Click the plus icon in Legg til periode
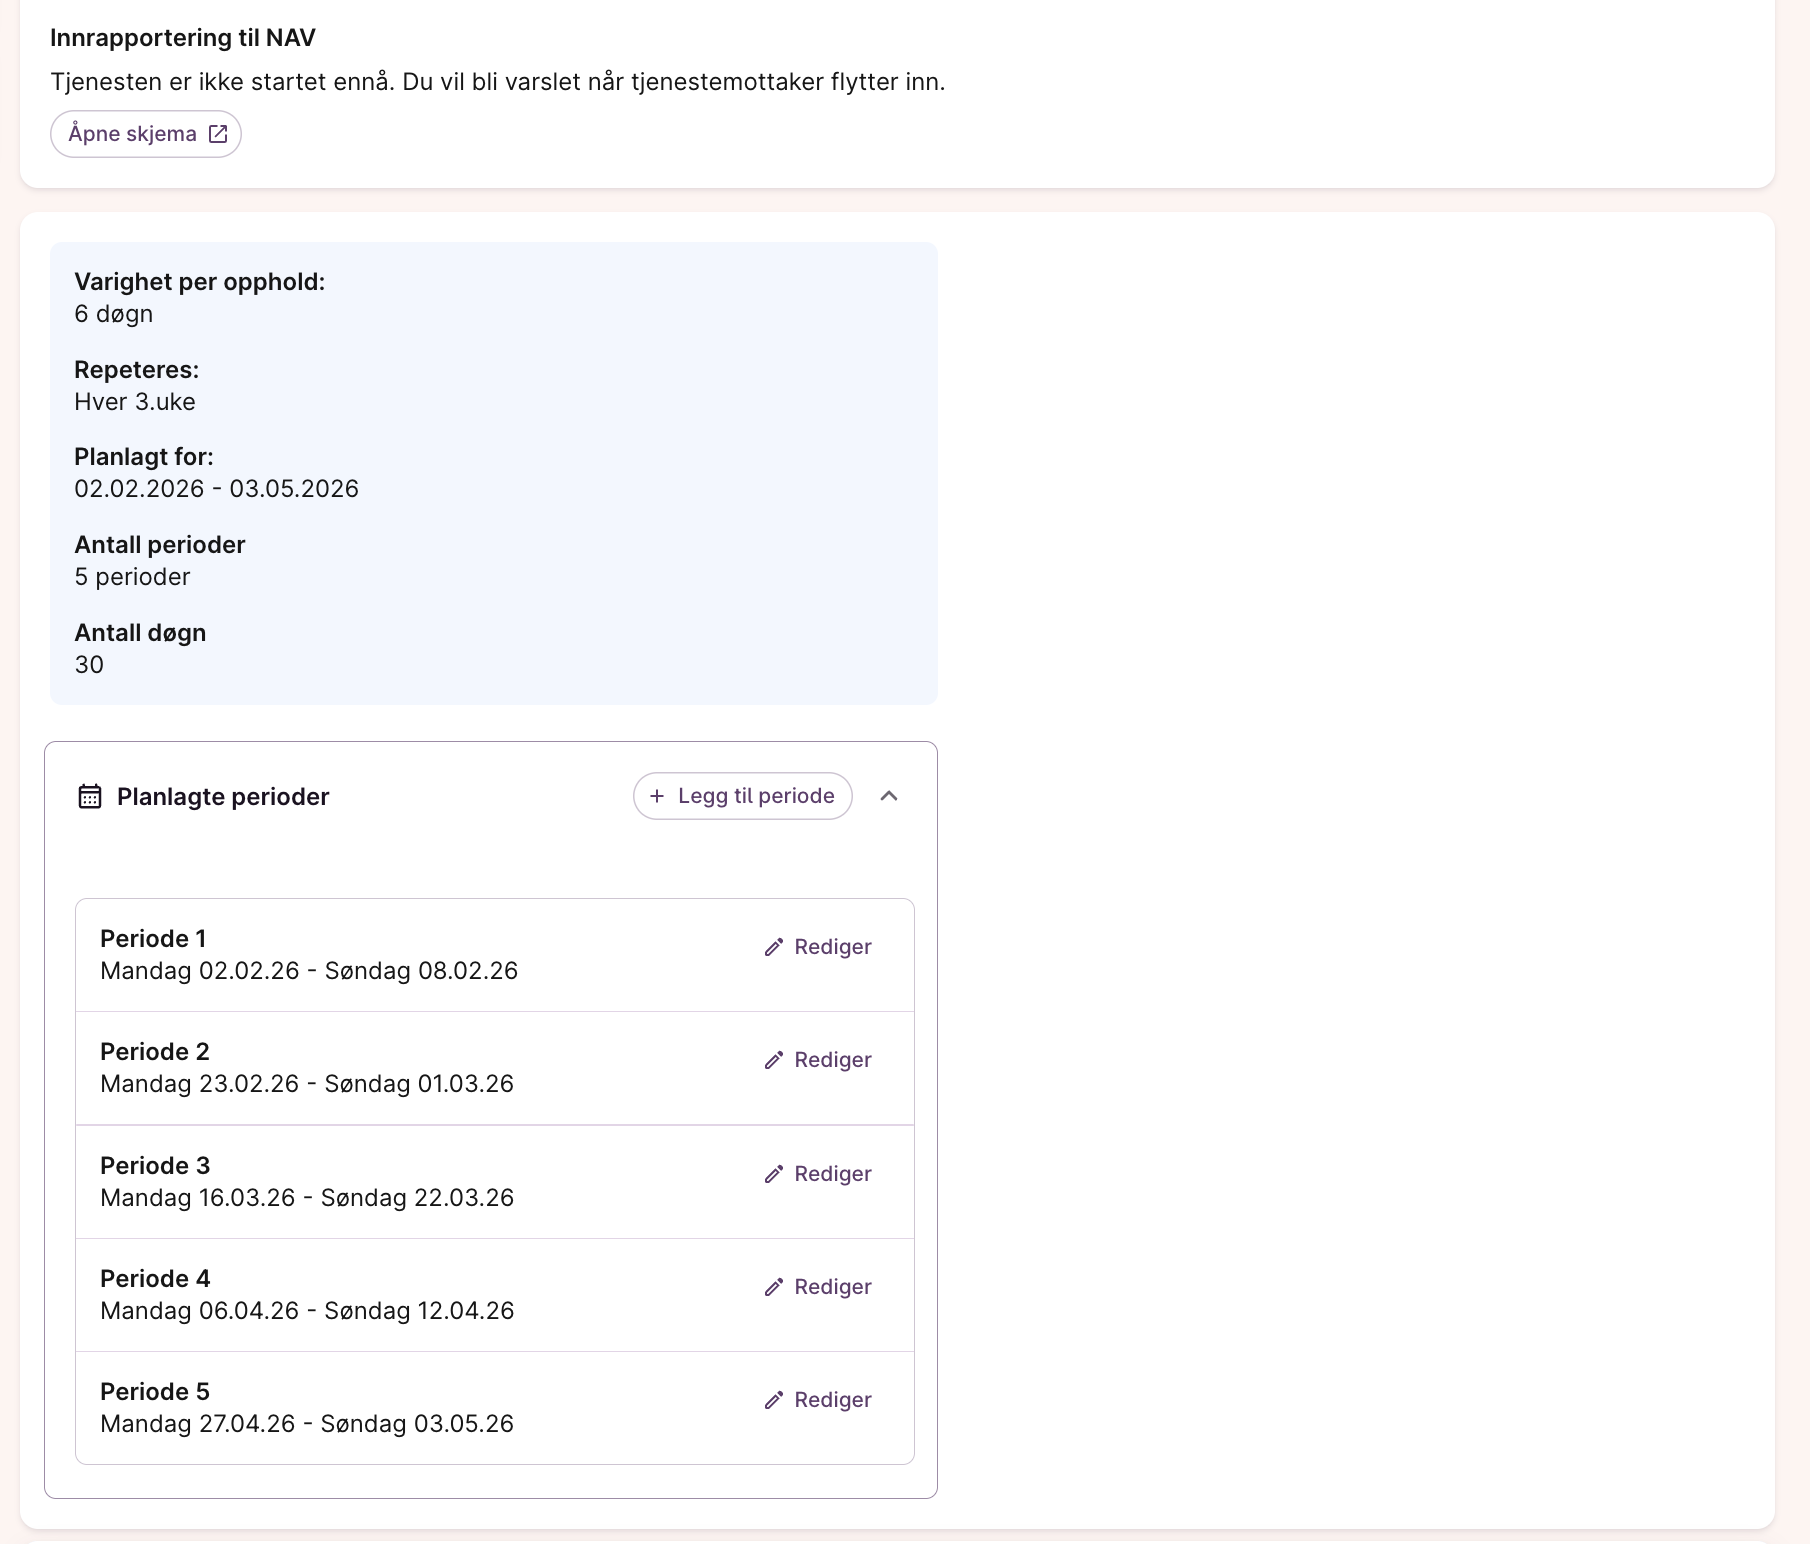This screenshot has height=1544, width=1810. pyautogui.click(x=657, y=796)
